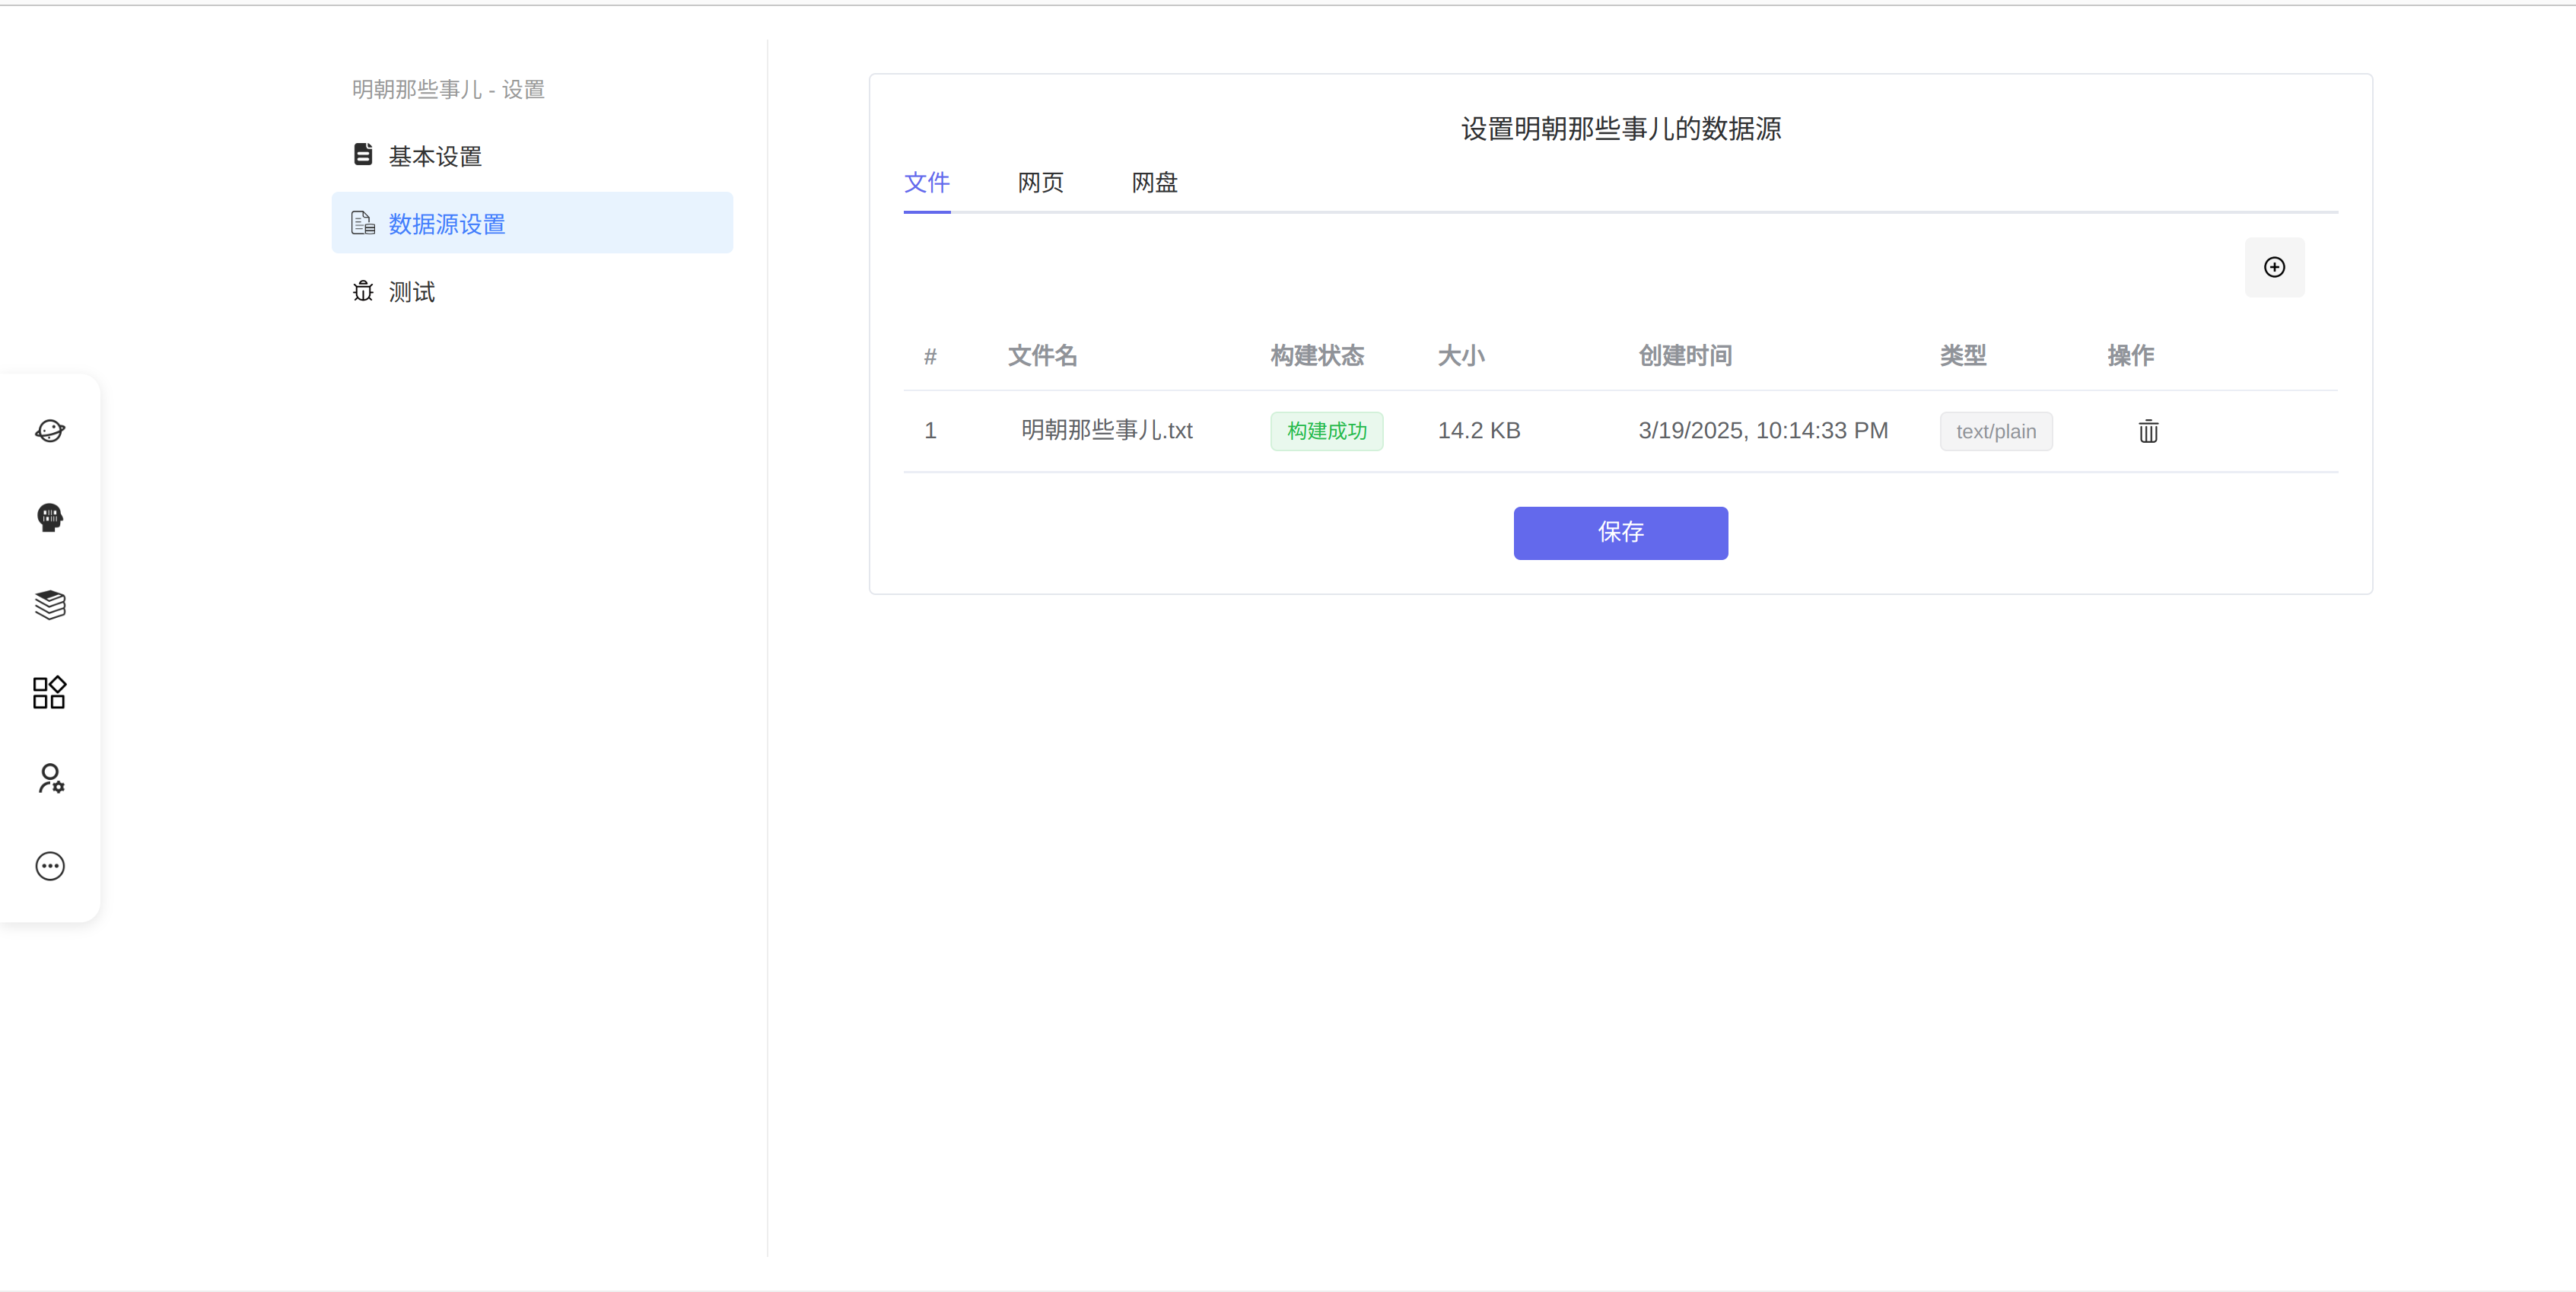Open the AI head icon in sidebar

pyautogui.click(x=50, y=517)
